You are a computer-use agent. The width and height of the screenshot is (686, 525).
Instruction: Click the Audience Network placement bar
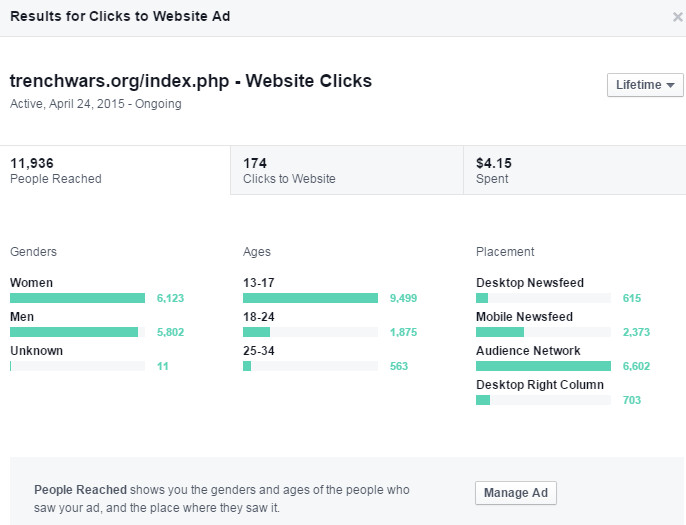tap(543, 366)
